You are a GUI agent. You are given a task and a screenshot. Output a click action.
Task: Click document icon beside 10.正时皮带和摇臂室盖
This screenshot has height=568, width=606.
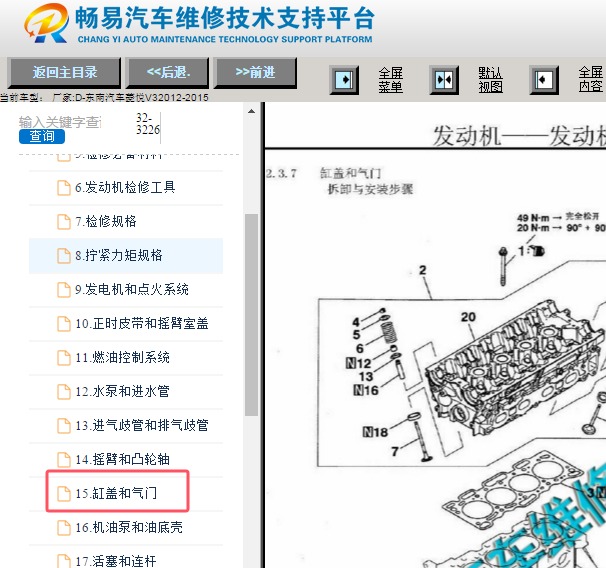coord(64,324)
